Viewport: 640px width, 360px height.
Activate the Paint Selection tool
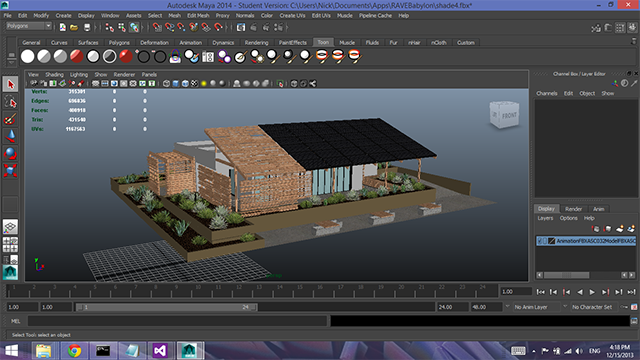[x=11, y=119]
